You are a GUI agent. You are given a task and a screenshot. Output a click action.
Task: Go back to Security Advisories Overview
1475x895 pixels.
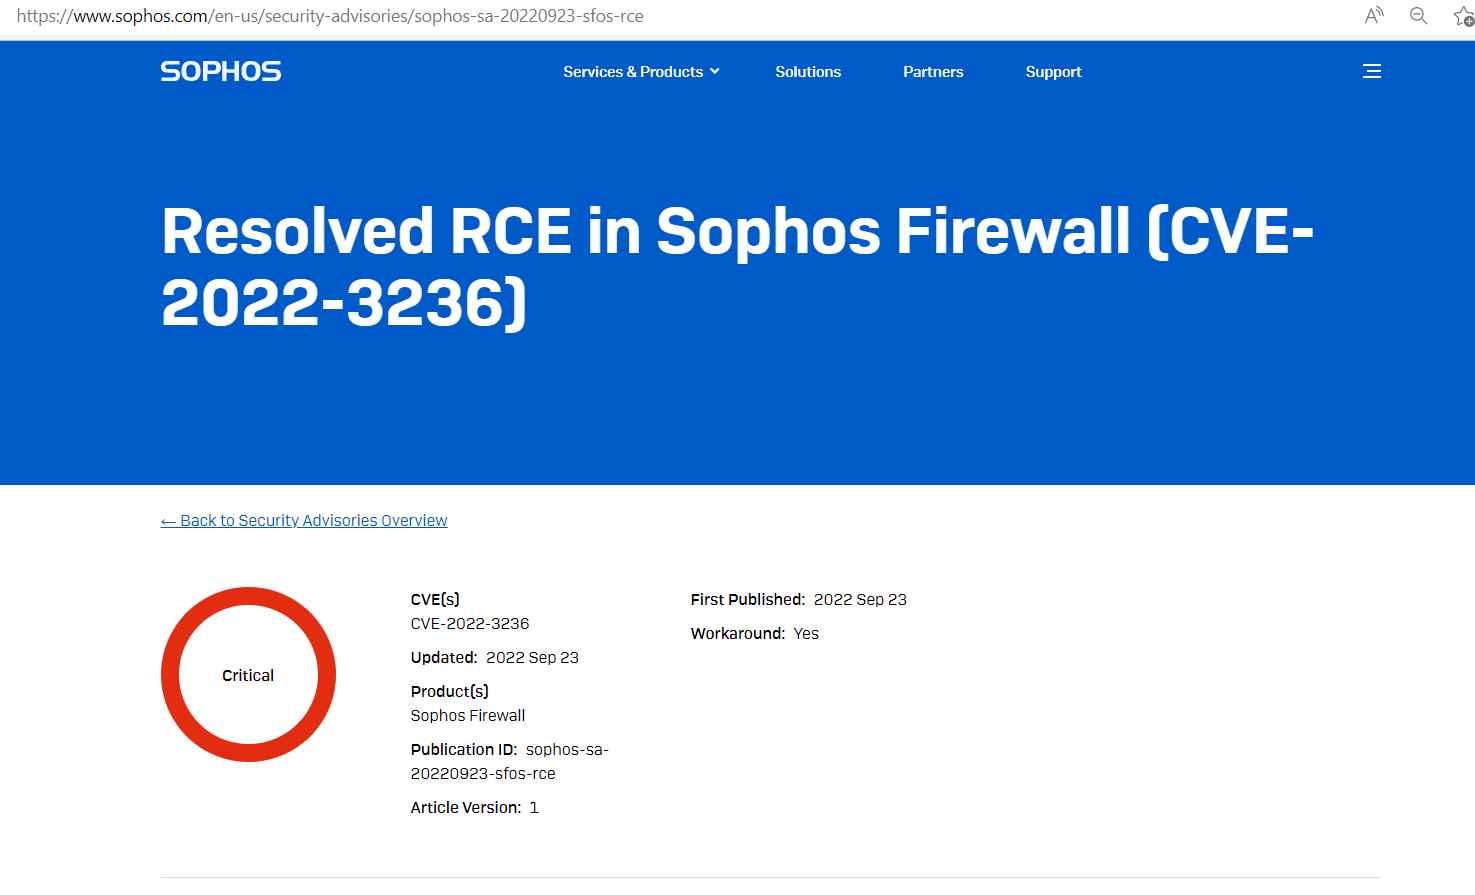click(304, 520)
